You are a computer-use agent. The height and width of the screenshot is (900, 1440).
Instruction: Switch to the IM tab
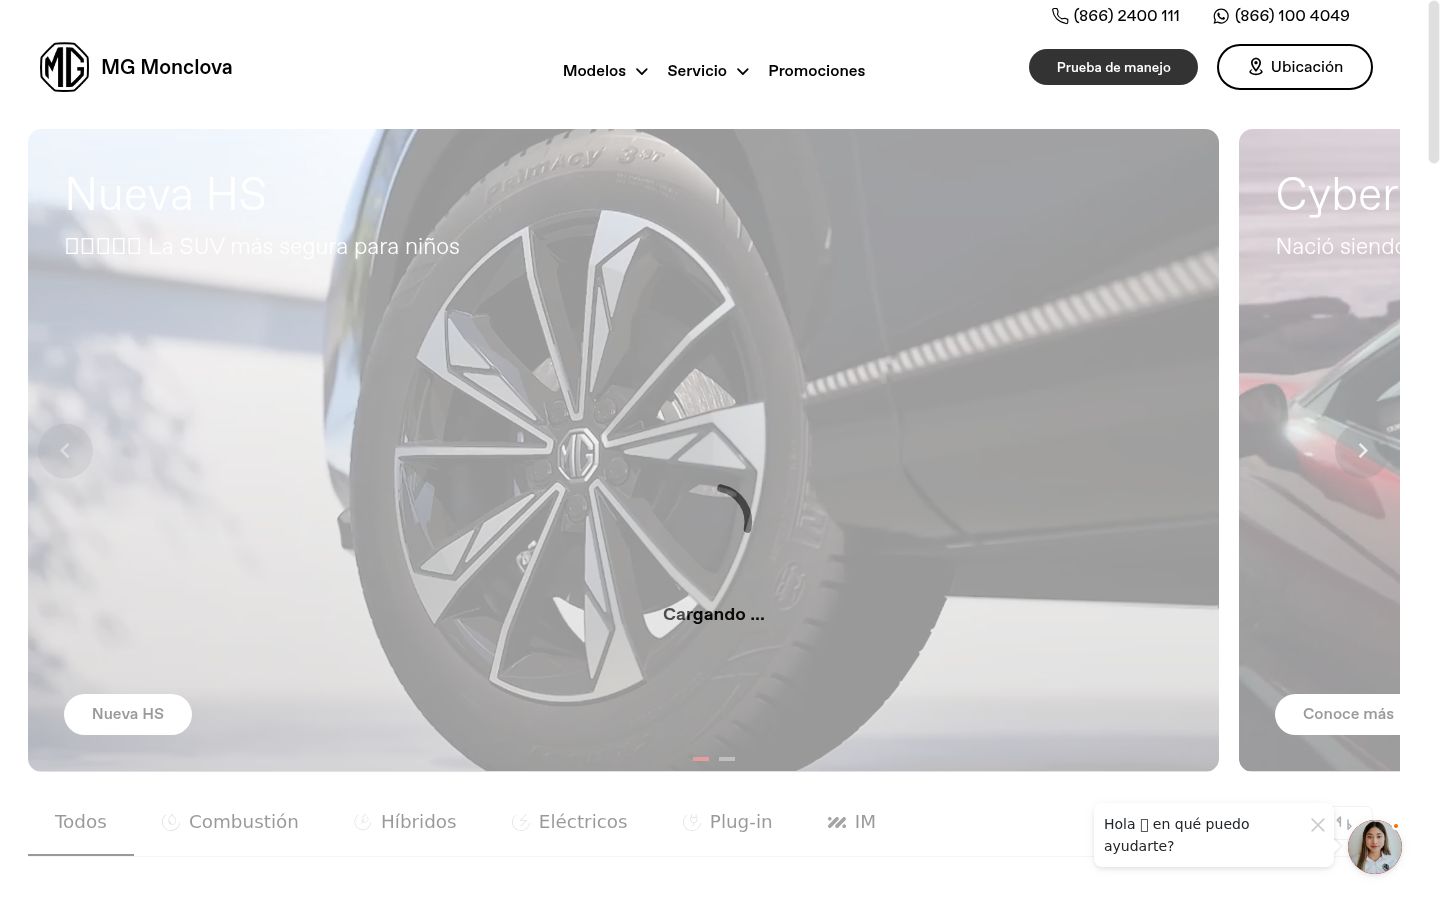coord(852,822)
